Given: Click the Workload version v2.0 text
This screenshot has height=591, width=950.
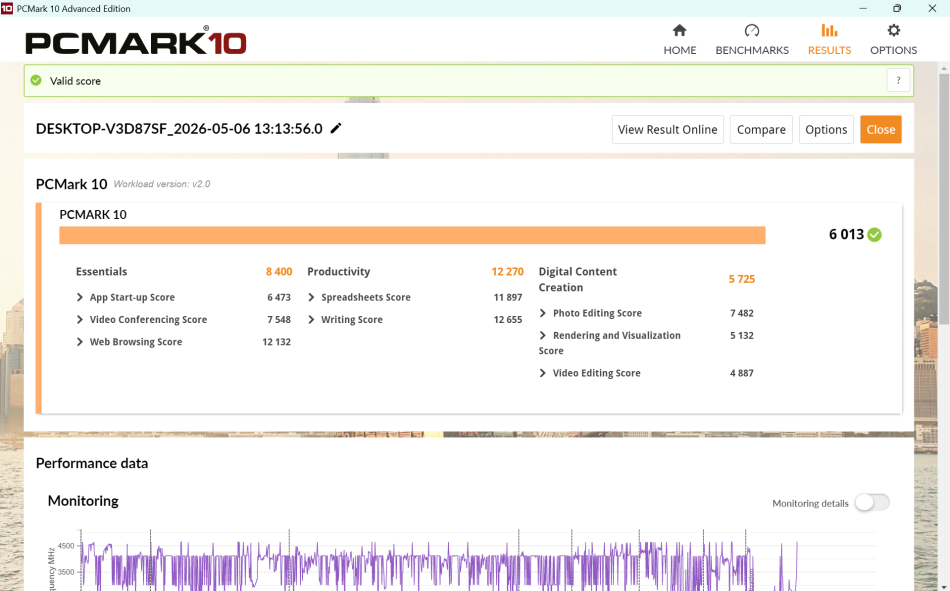Looking at the screenshot, I should click(162, 184).
